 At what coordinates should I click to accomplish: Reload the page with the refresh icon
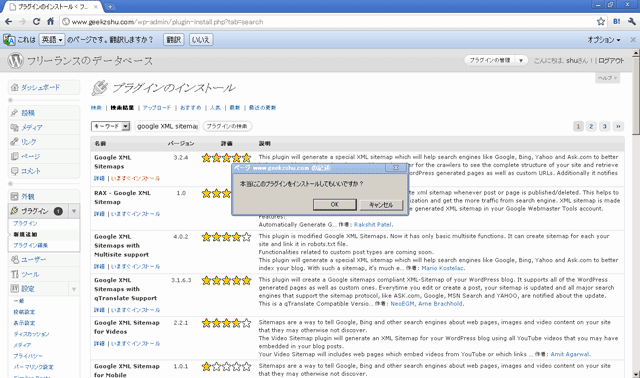(x=36, y=22)
